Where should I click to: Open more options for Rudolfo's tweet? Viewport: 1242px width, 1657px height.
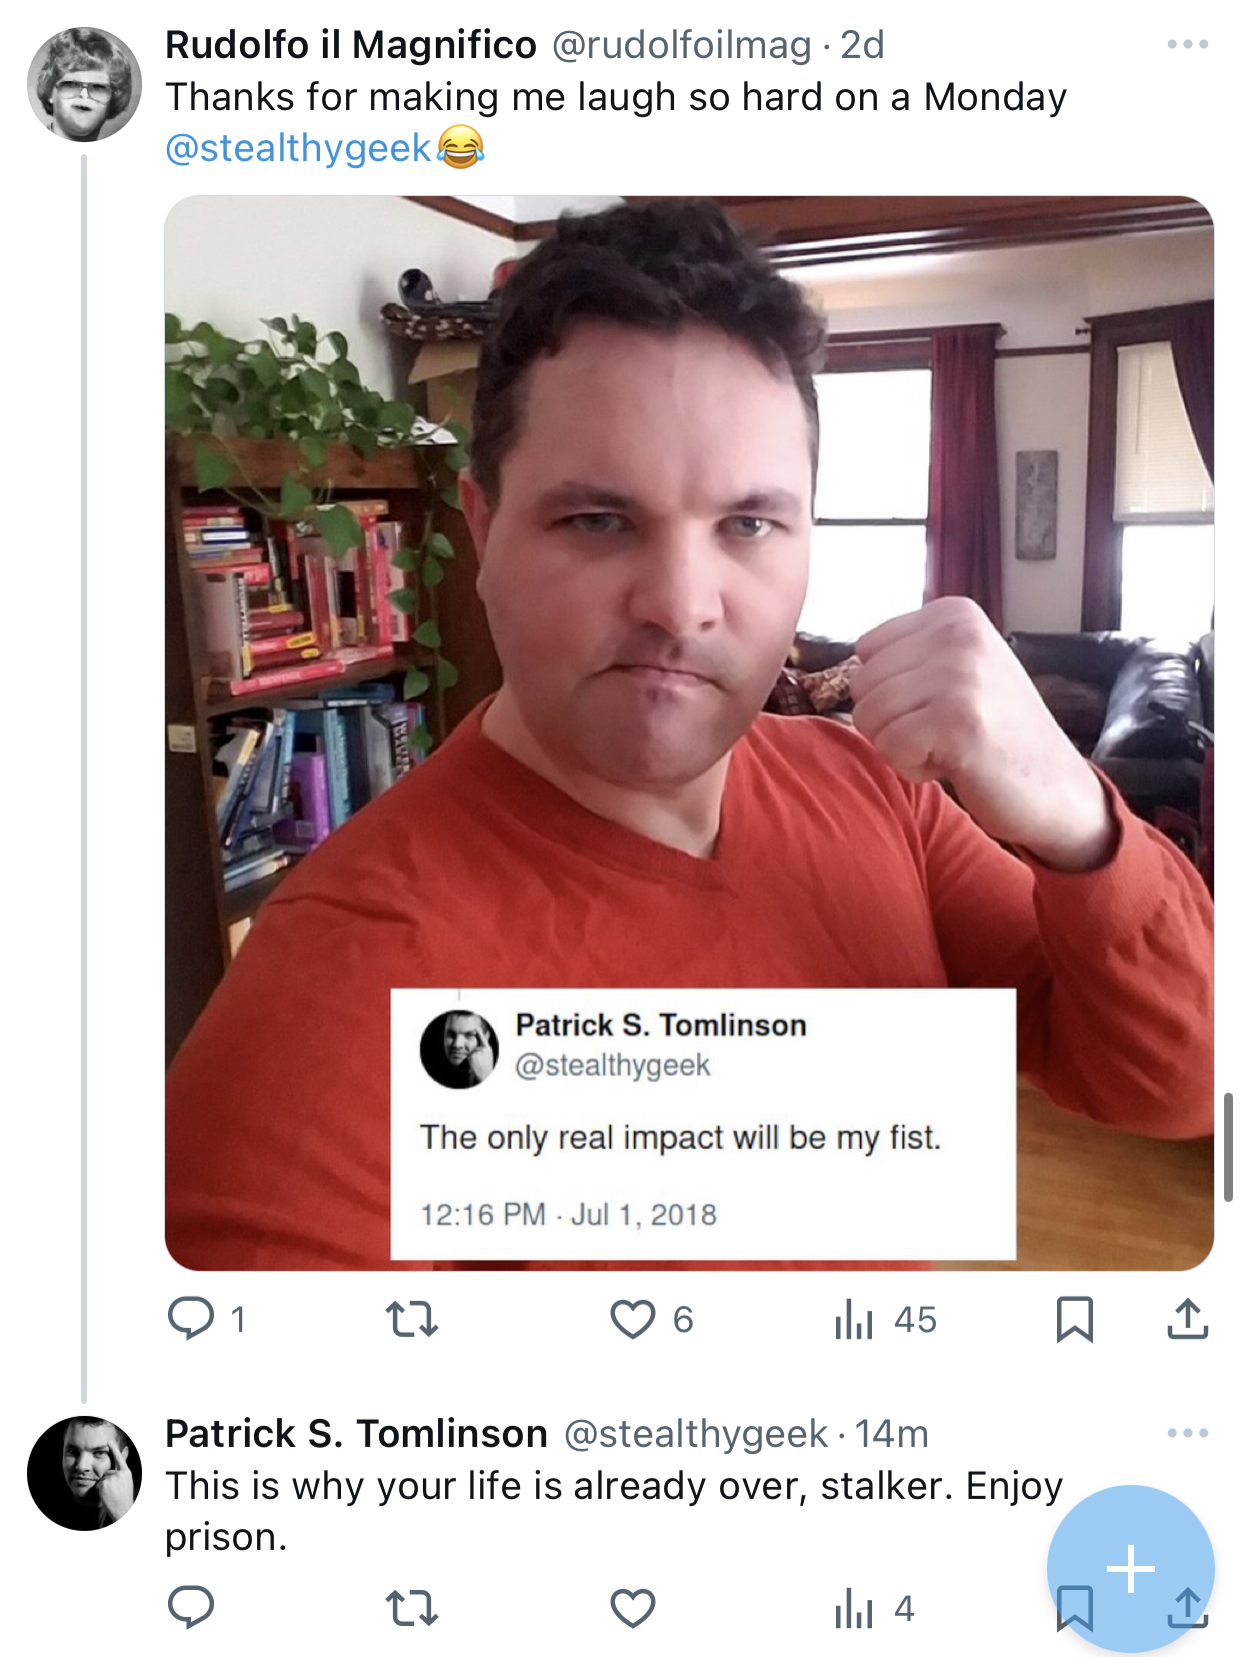tap(1187, 44)
